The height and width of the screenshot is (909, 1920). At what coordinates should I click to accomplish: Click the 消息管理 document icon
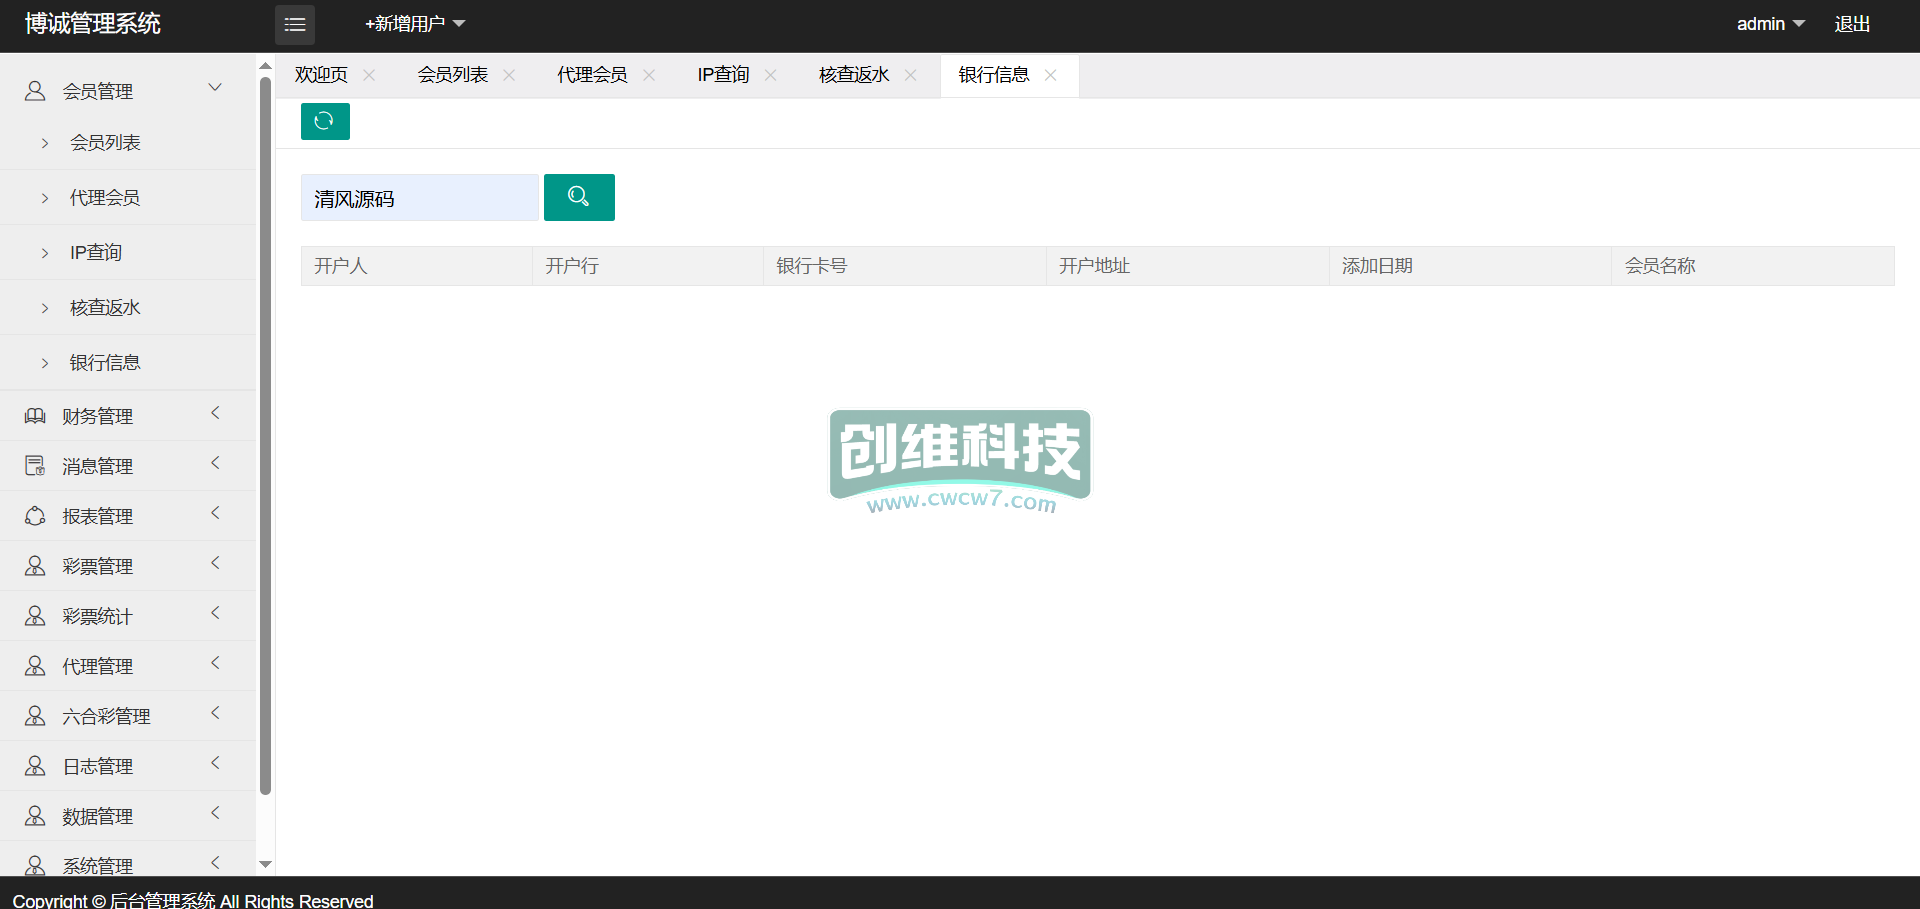[x=35, y=466]
